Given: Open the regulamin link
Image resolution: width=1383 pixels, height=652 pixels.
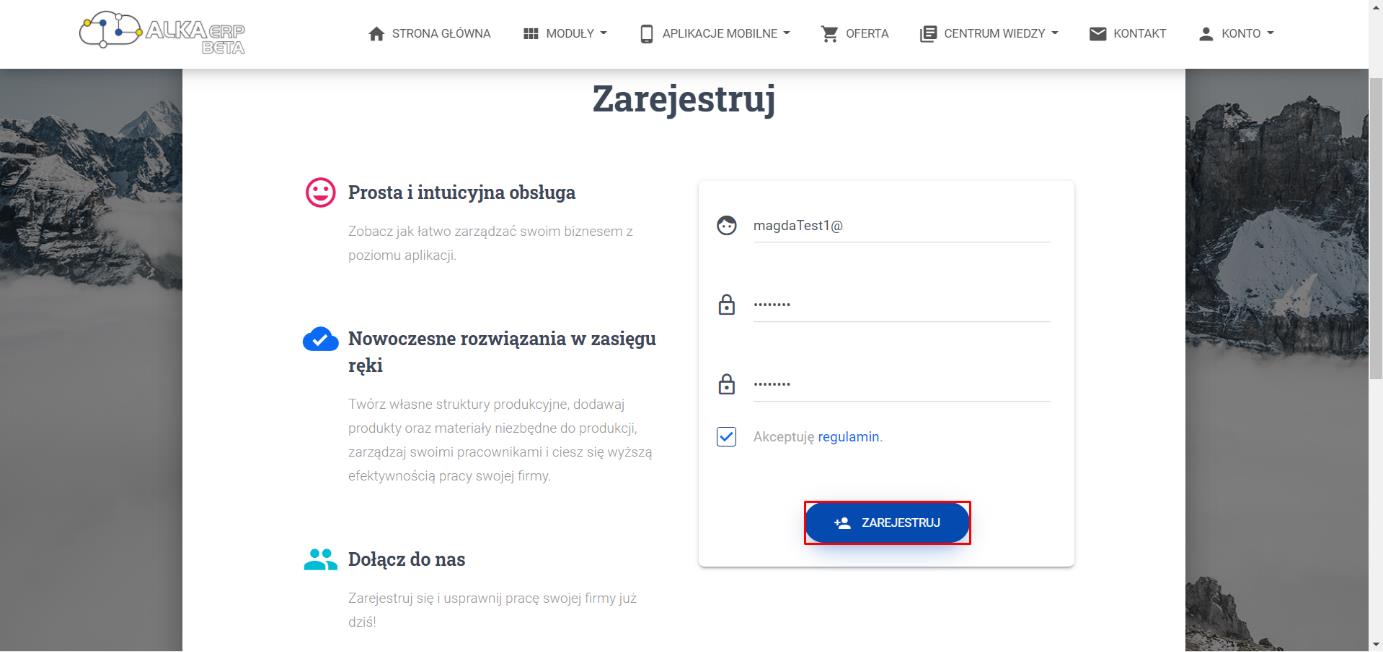Looking at the screenshot, I should click(849, 437).
